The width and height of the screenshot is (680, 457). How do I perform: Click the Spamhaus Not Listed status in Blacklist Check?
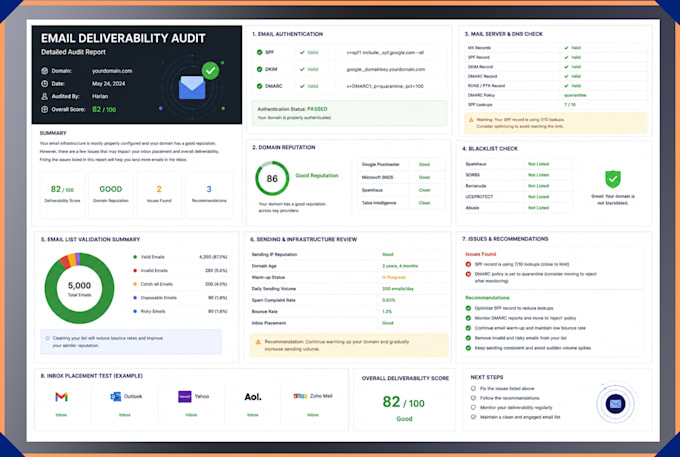538,164
